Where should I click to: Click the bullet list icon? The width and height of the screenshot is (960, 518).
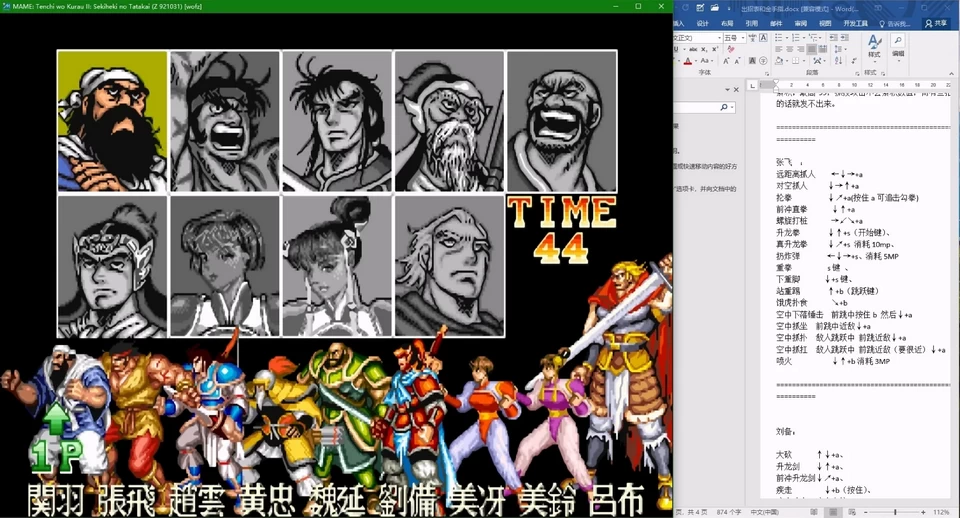[x=779, y=38]
